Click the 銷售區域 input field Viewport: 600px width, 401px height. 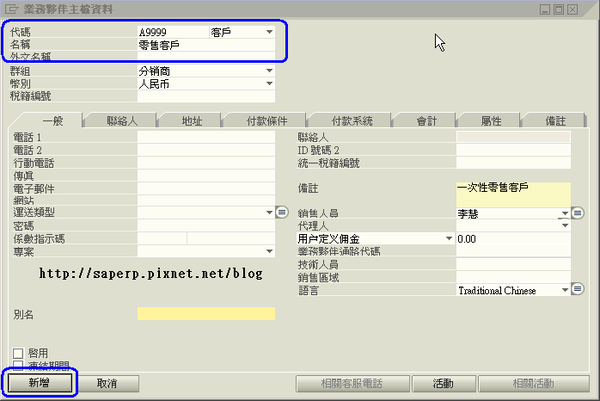[x=513, y=277]
